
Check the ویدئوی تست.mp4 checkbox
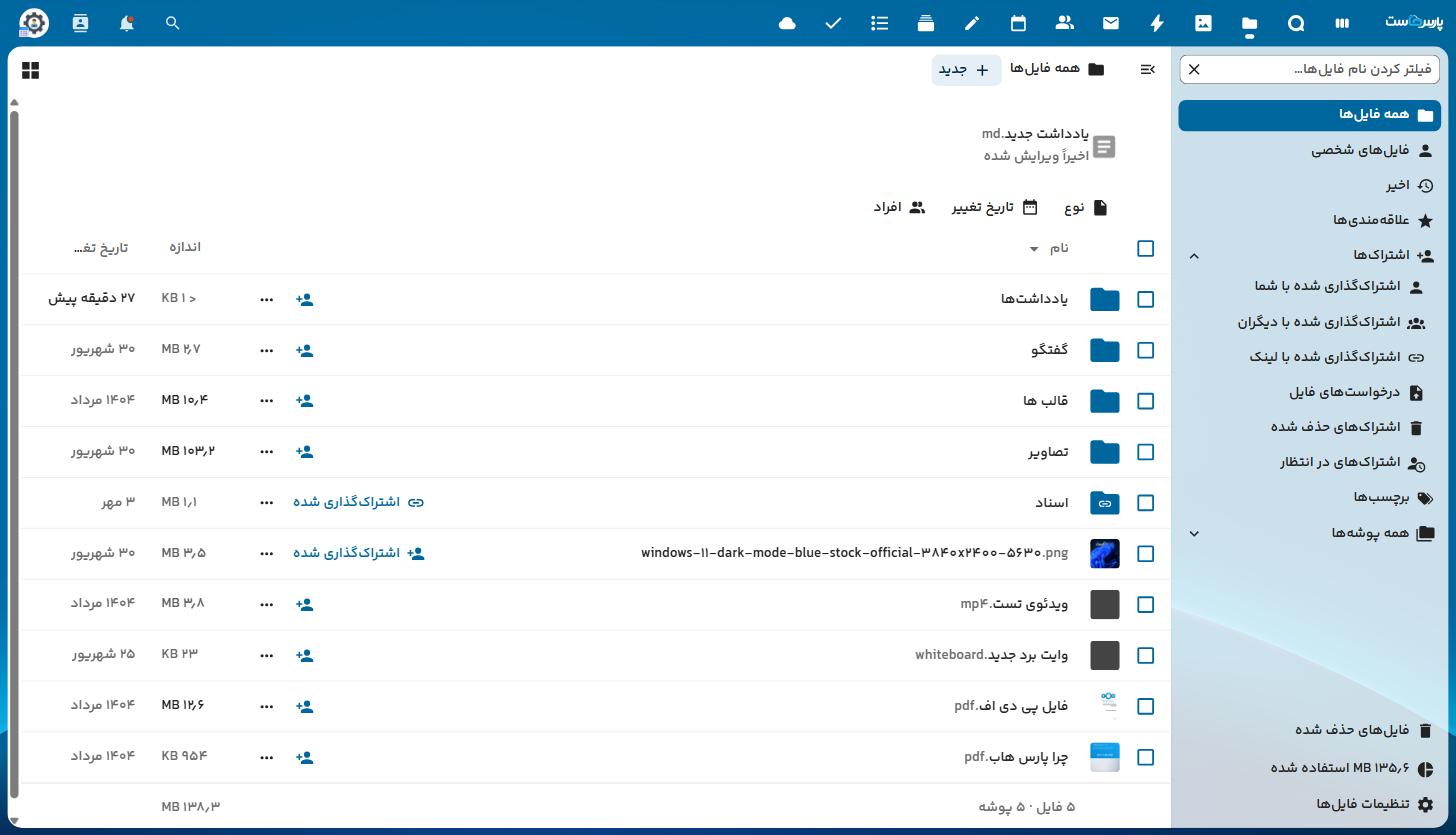[x=1146, y=604]
